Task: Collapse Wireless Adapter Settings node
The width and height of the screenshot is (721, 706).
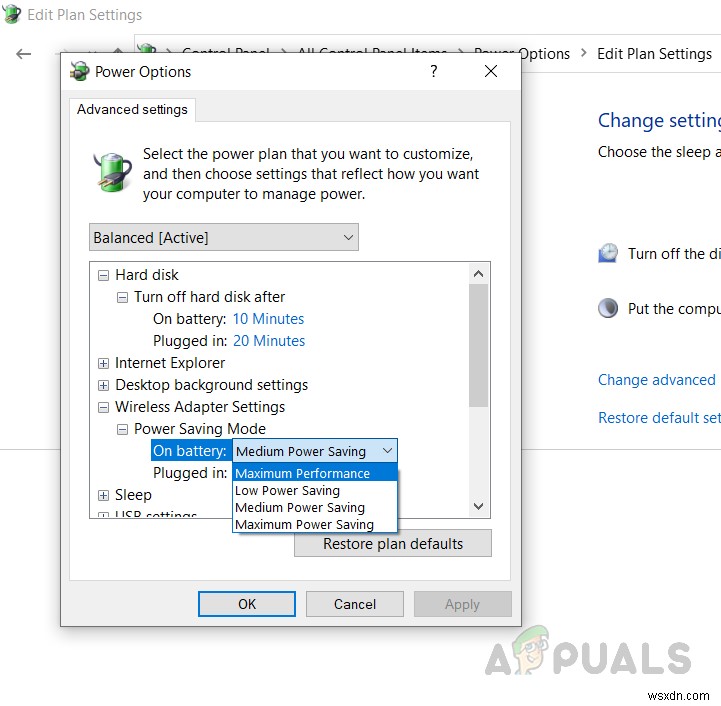Action: pyautogui.click(x=103, y=408)
